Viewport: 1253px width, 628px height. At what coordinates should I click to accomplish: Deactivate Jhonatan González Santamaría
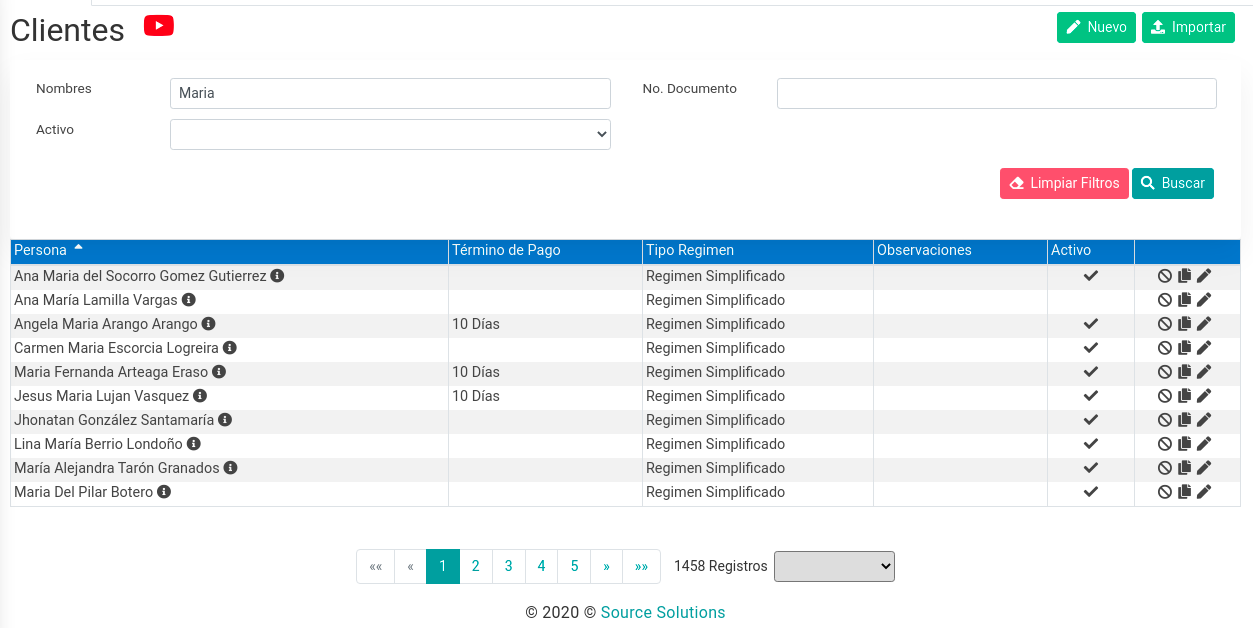1165,420
